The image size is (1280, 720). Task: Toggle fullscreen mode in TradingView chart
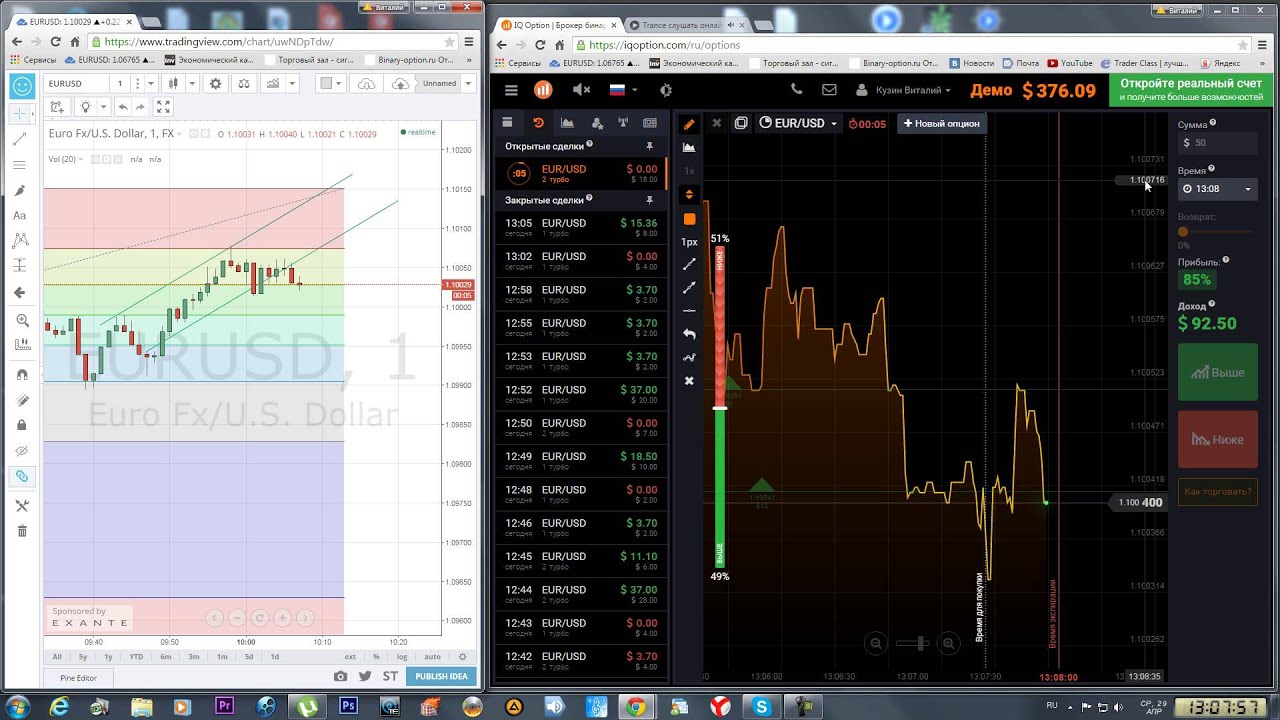[x=163, y=107]
